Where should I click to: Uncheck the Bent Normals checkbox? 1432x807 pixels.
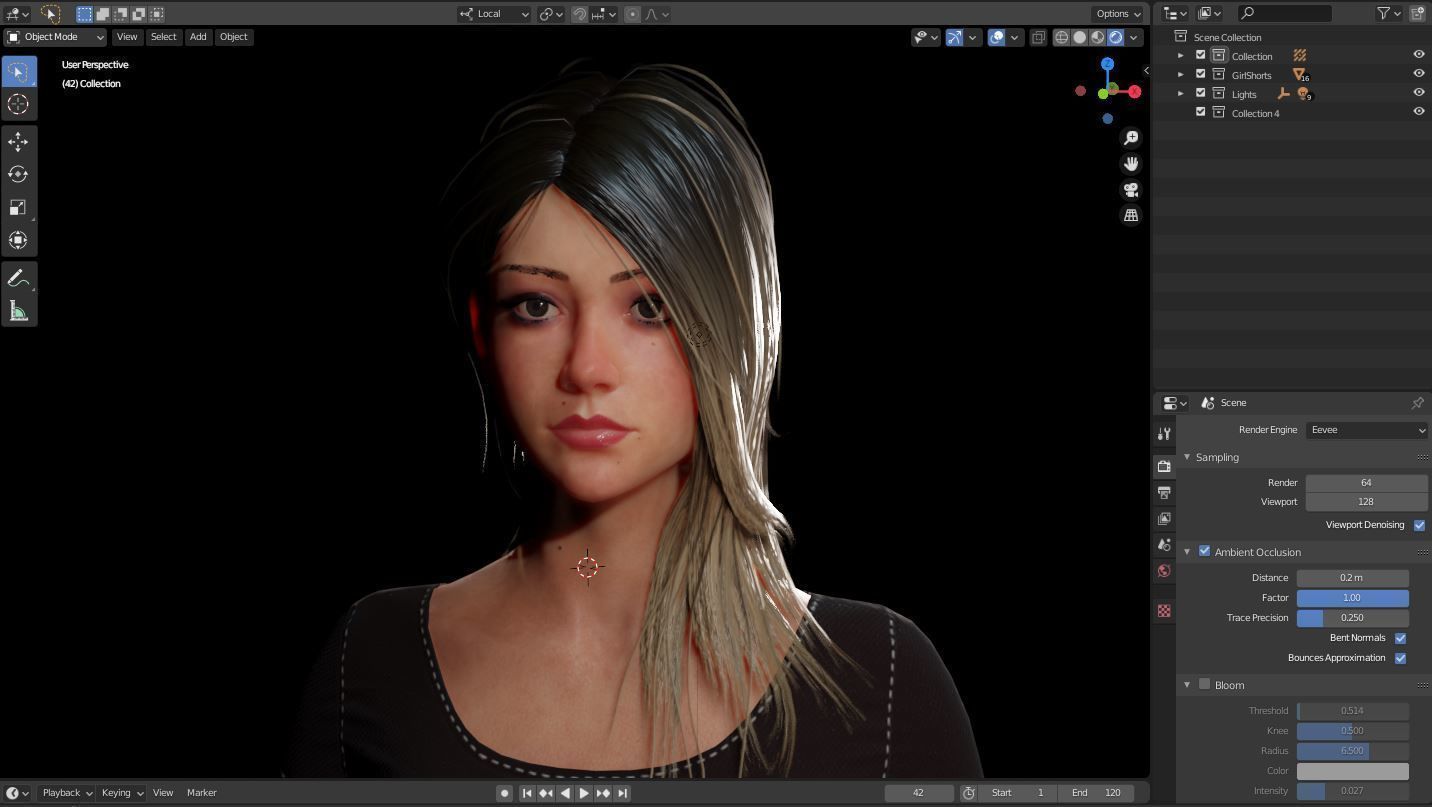(1400, 638)
